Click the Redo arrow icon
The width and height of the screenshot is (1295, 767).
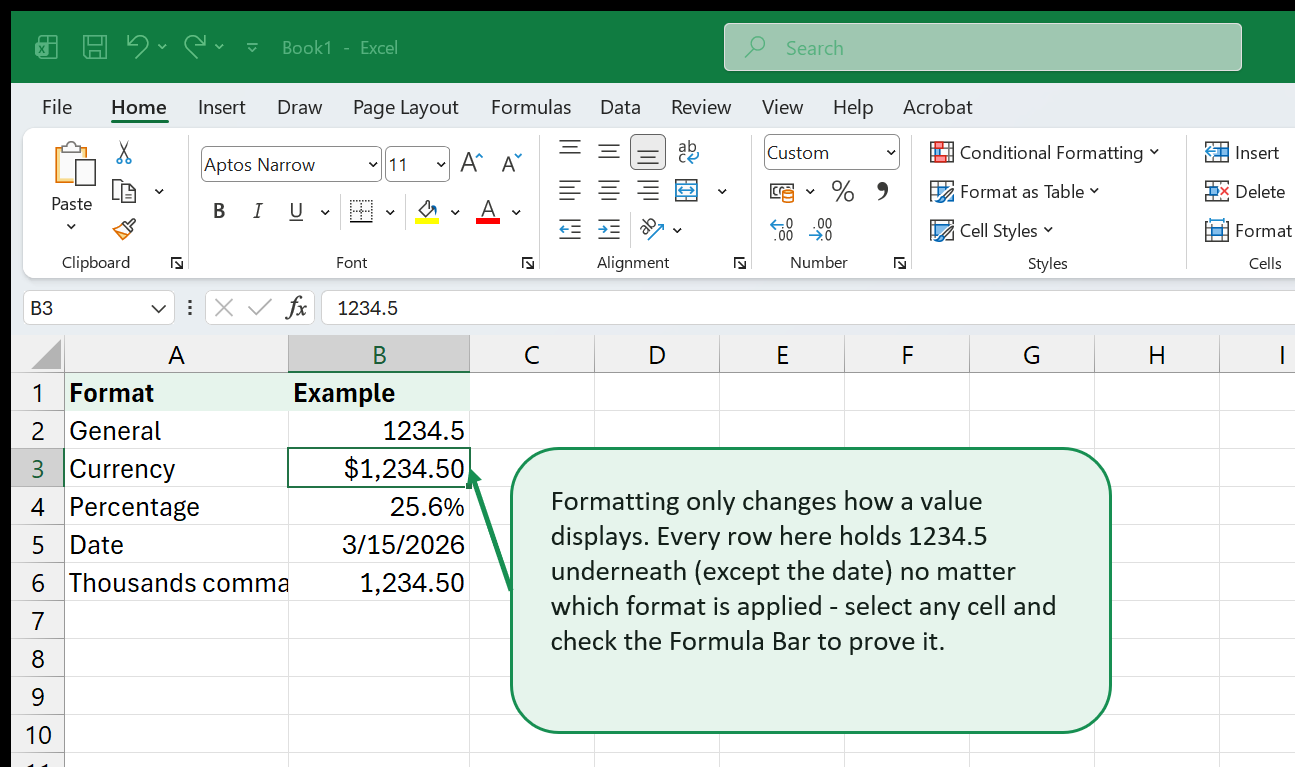(x=195, y=46)
